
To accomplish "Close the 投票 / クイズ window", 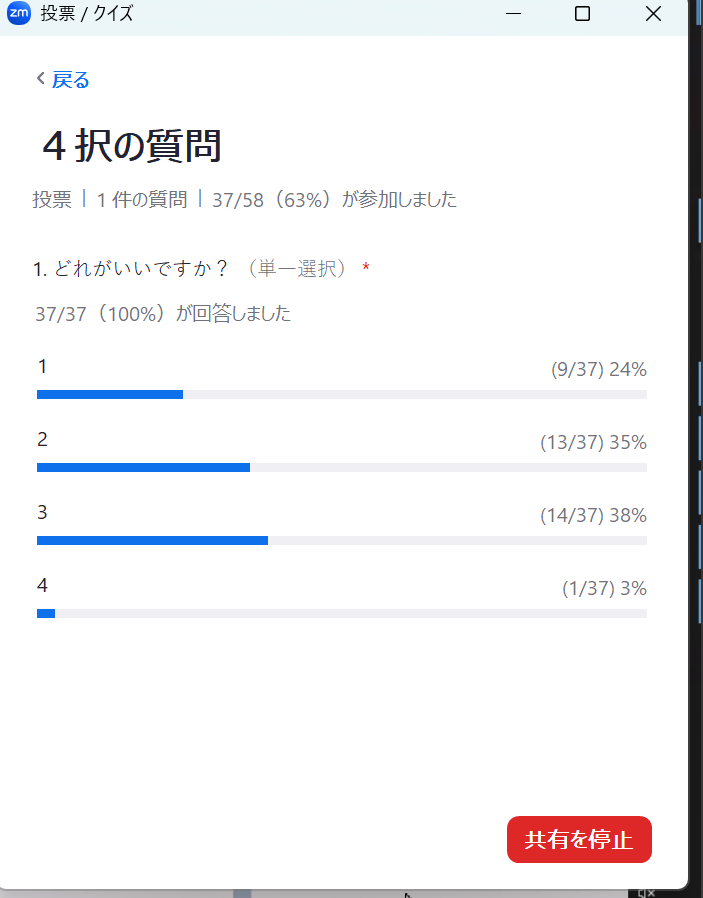I will pyautogui.click(x=653, y=14).
